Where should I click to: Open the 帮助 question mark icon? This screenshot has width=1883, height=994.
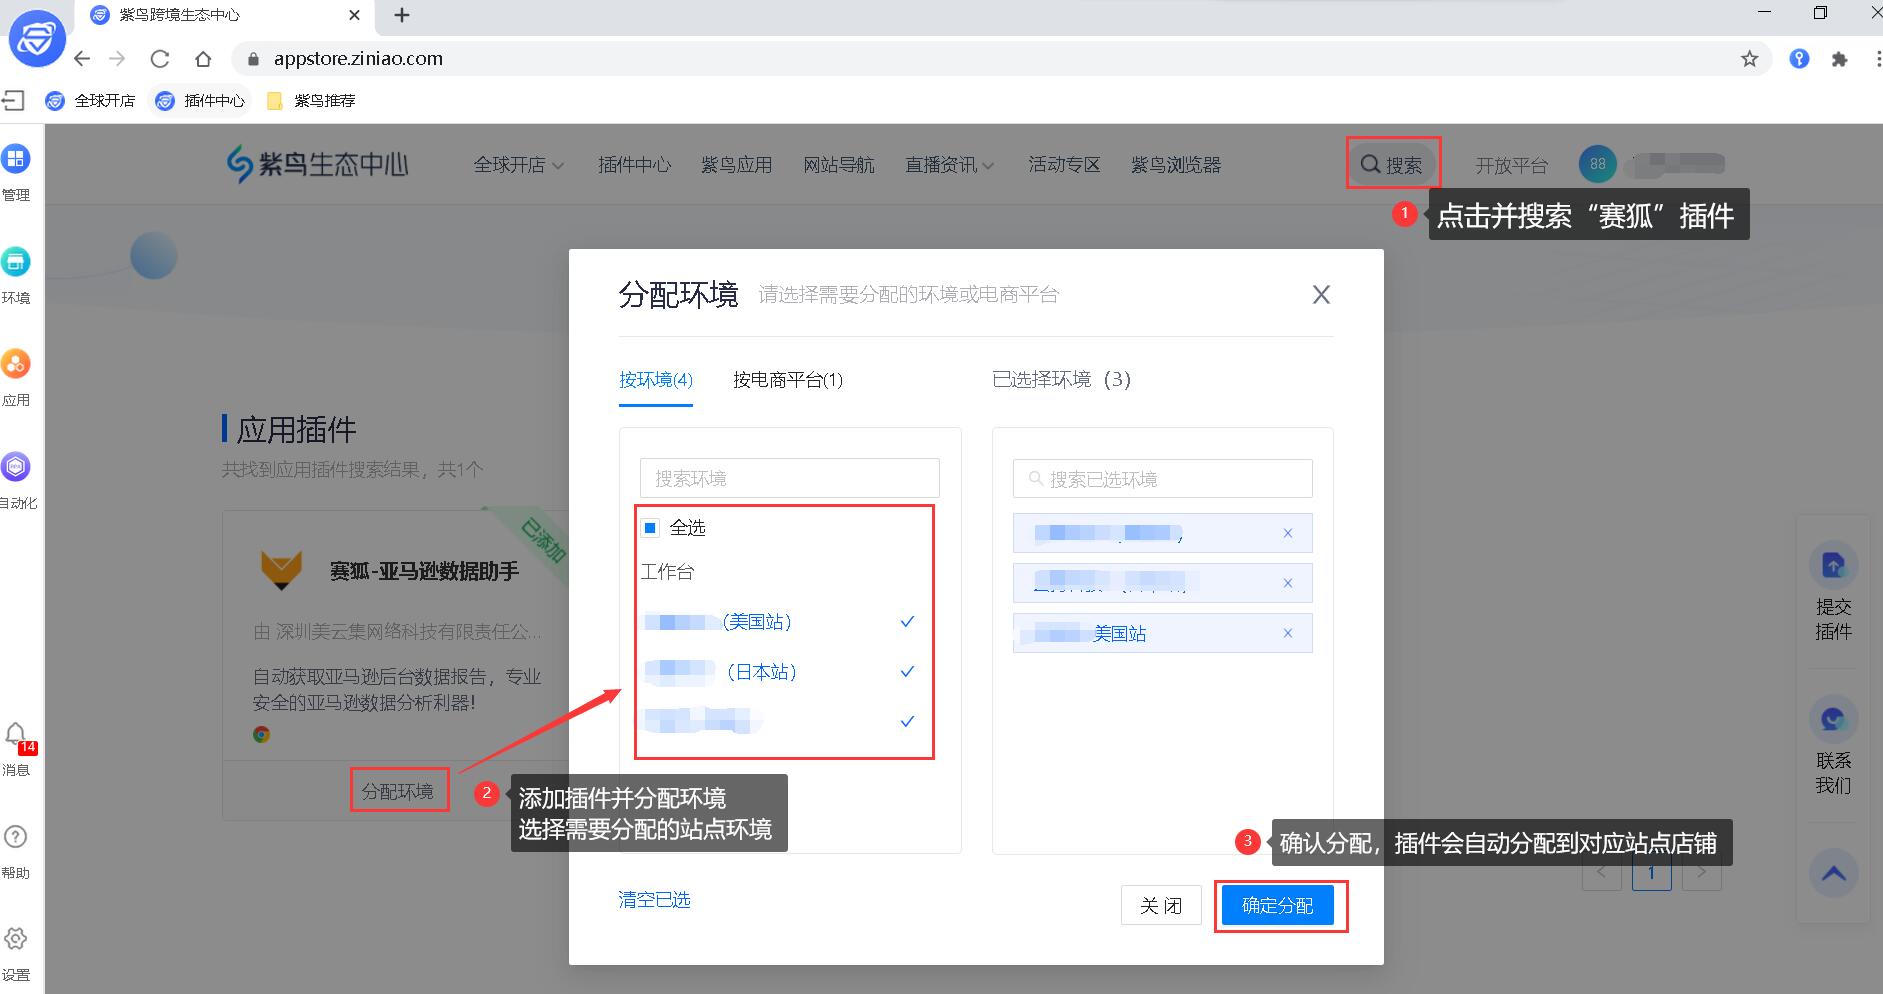[16, 837]
